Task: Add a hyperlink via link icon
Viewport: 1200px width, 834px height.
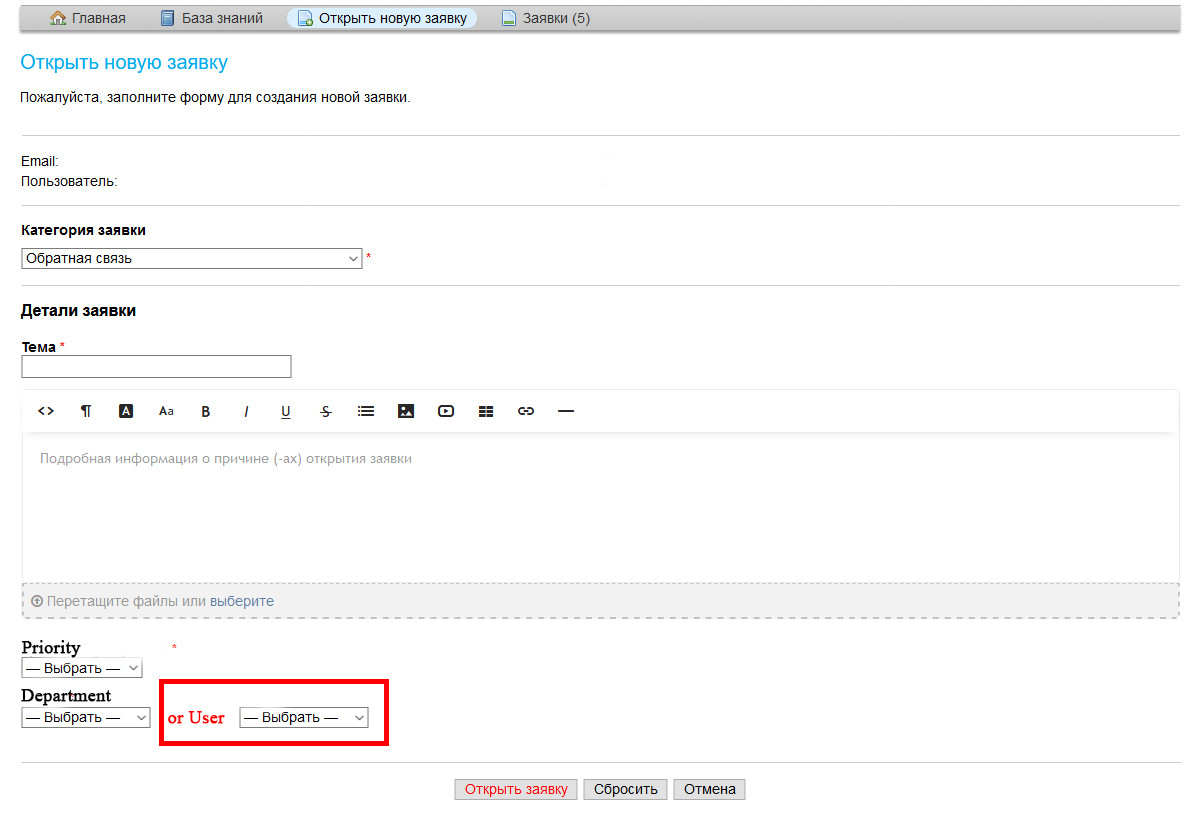Action: click(x=526, y=411)
